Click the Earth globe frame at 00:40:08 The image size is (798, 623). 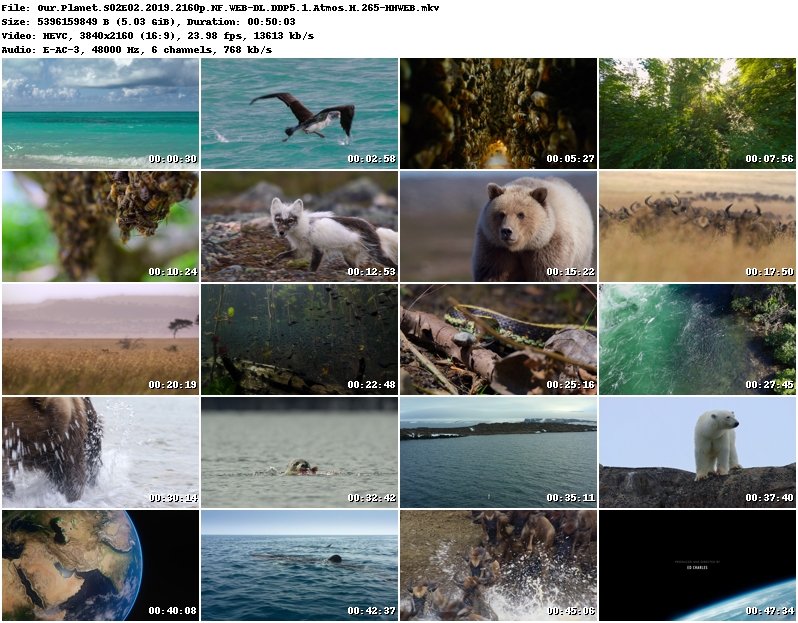tap(100, 565)
